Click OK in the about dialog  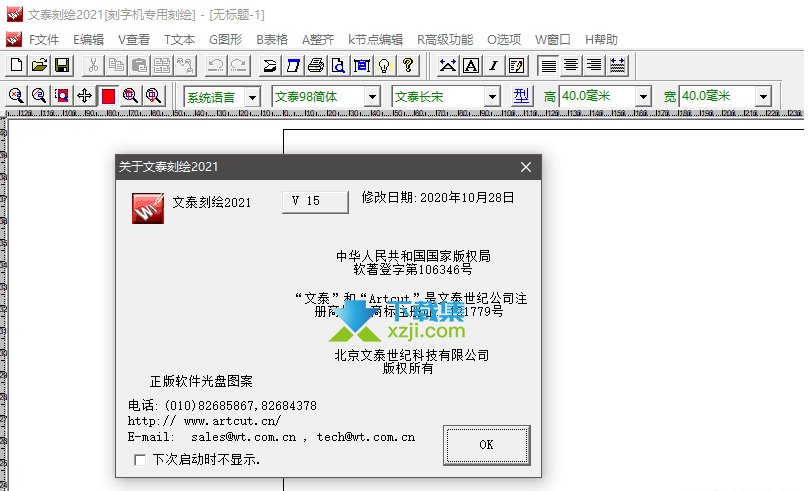point(487,445)
